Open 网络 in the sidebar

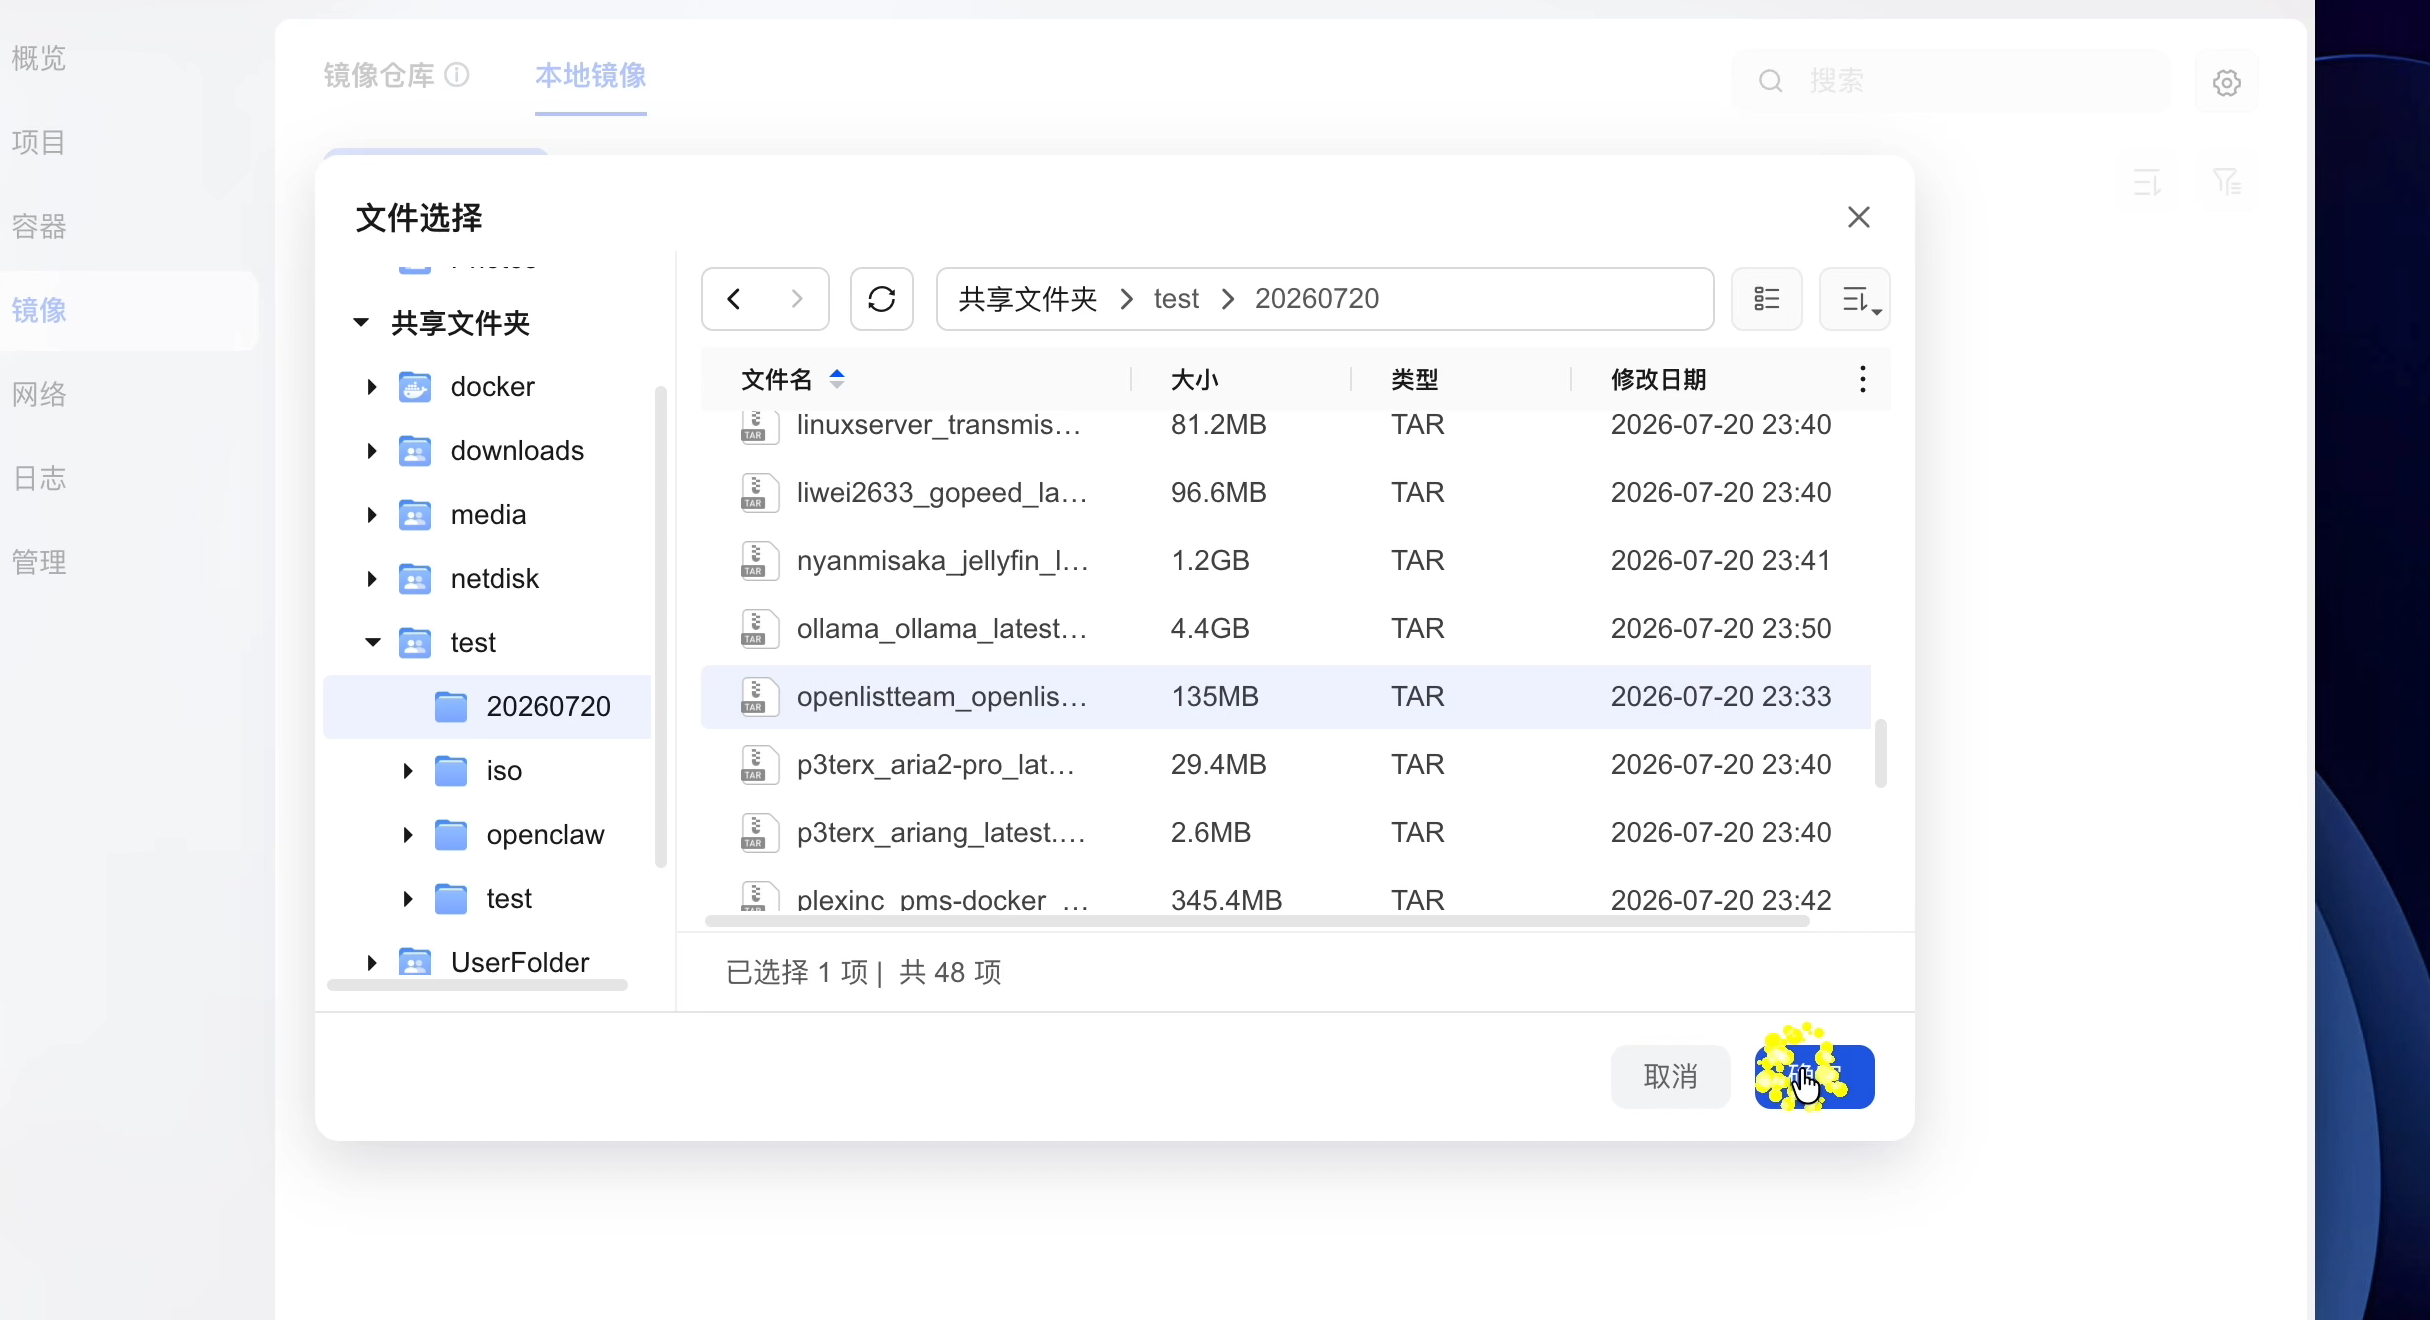click(x=39, y=394)
